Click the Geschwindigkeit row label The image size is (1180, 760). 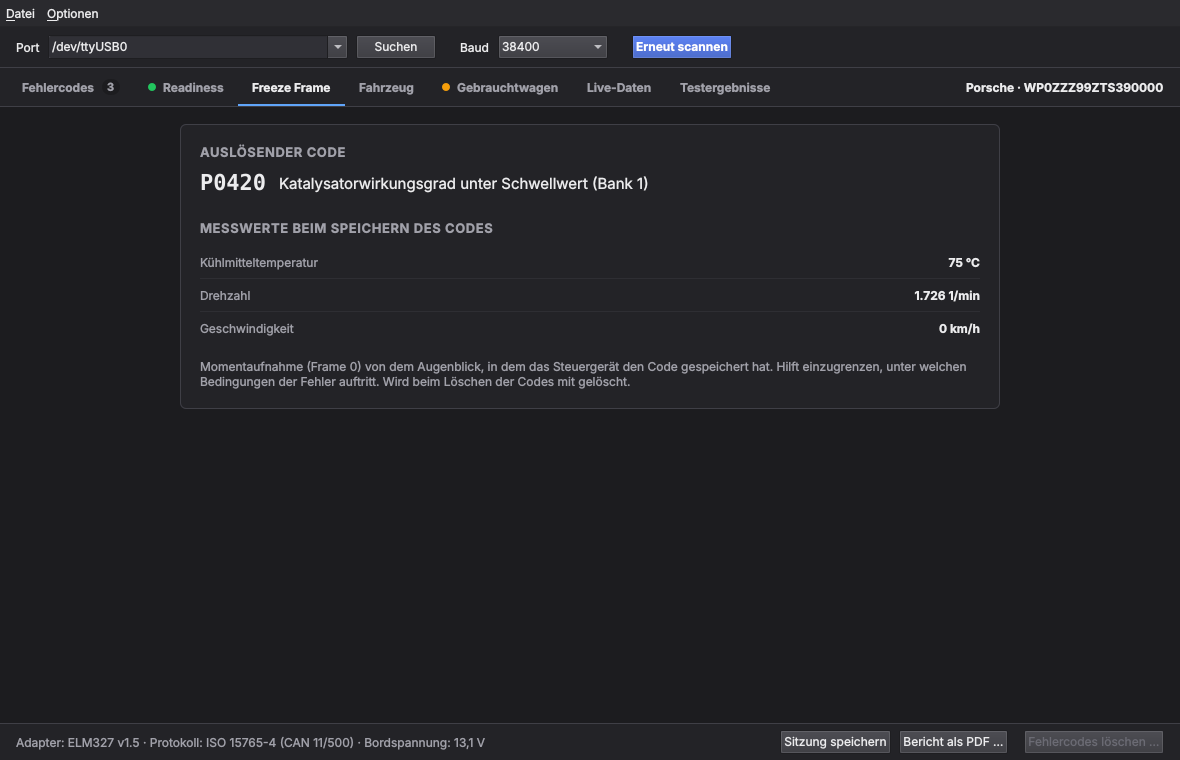point(247,329)
